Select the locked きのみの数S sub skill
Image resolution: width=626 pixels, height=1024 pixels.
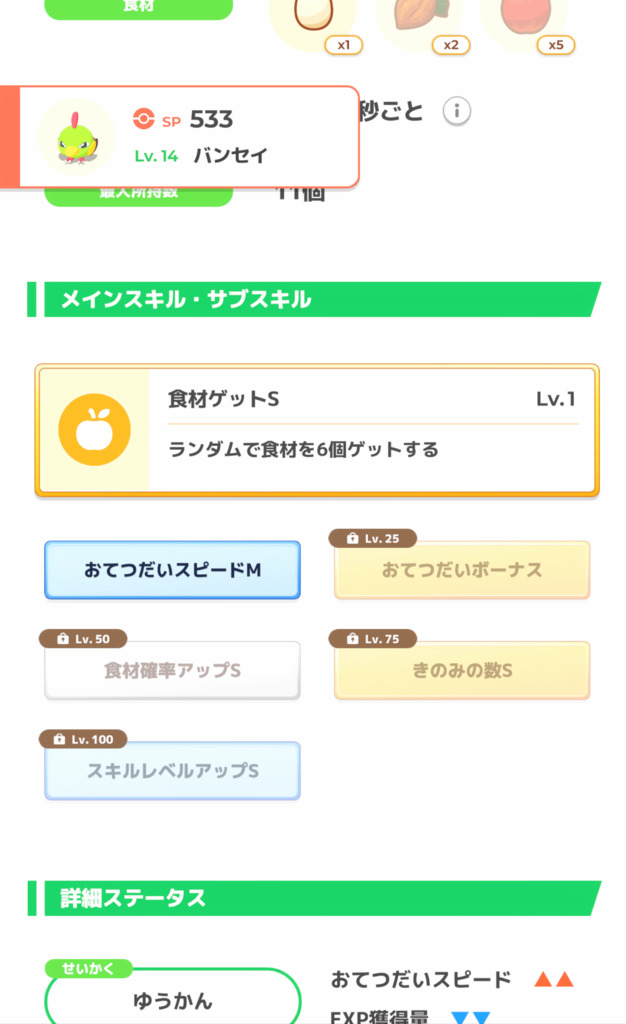tap(462, 671)
